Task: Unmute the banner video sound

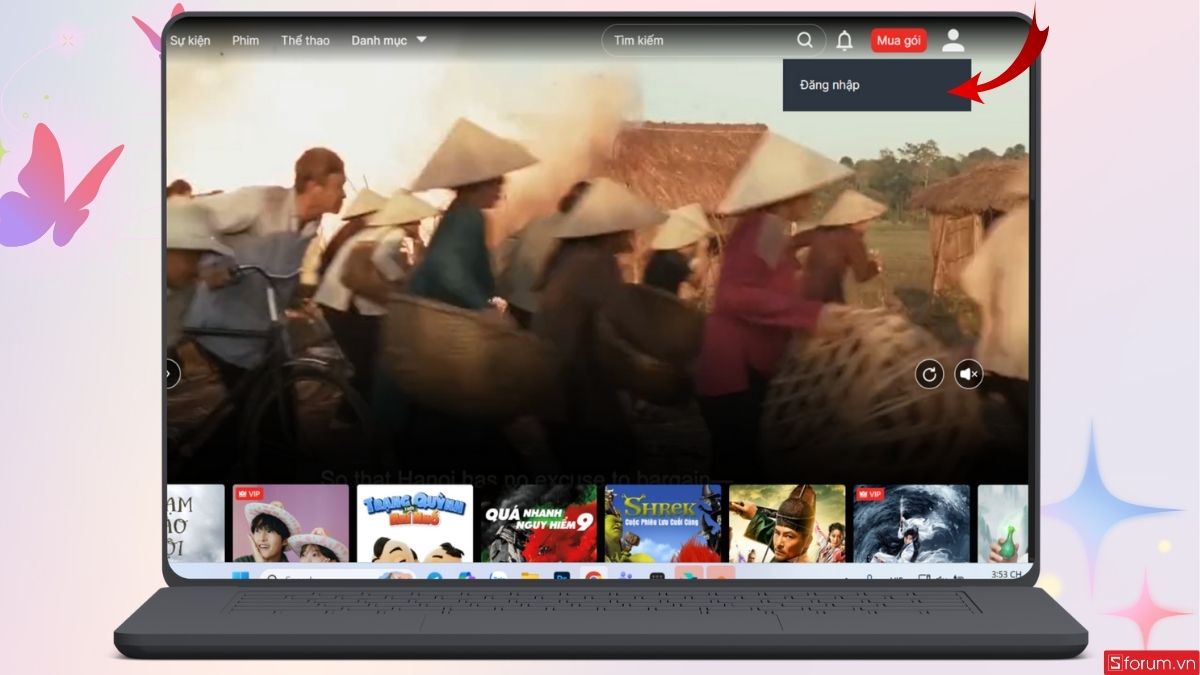Action: point(968,374)
